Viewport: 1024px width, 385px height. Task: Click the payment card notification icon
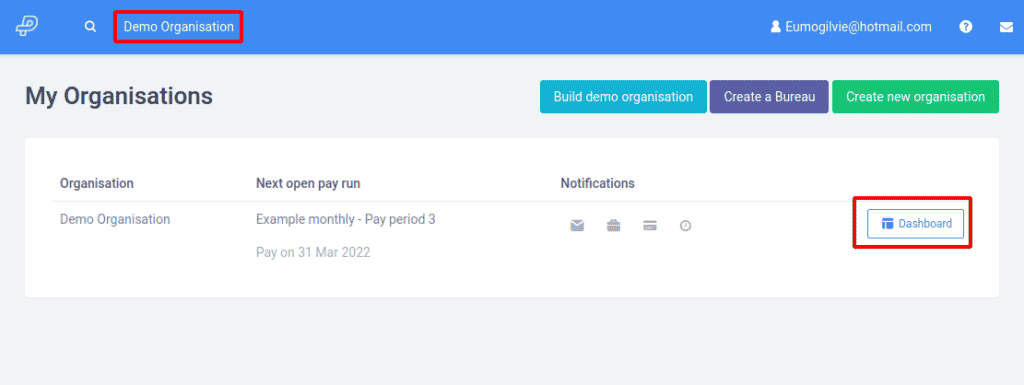tap(649, 226)
